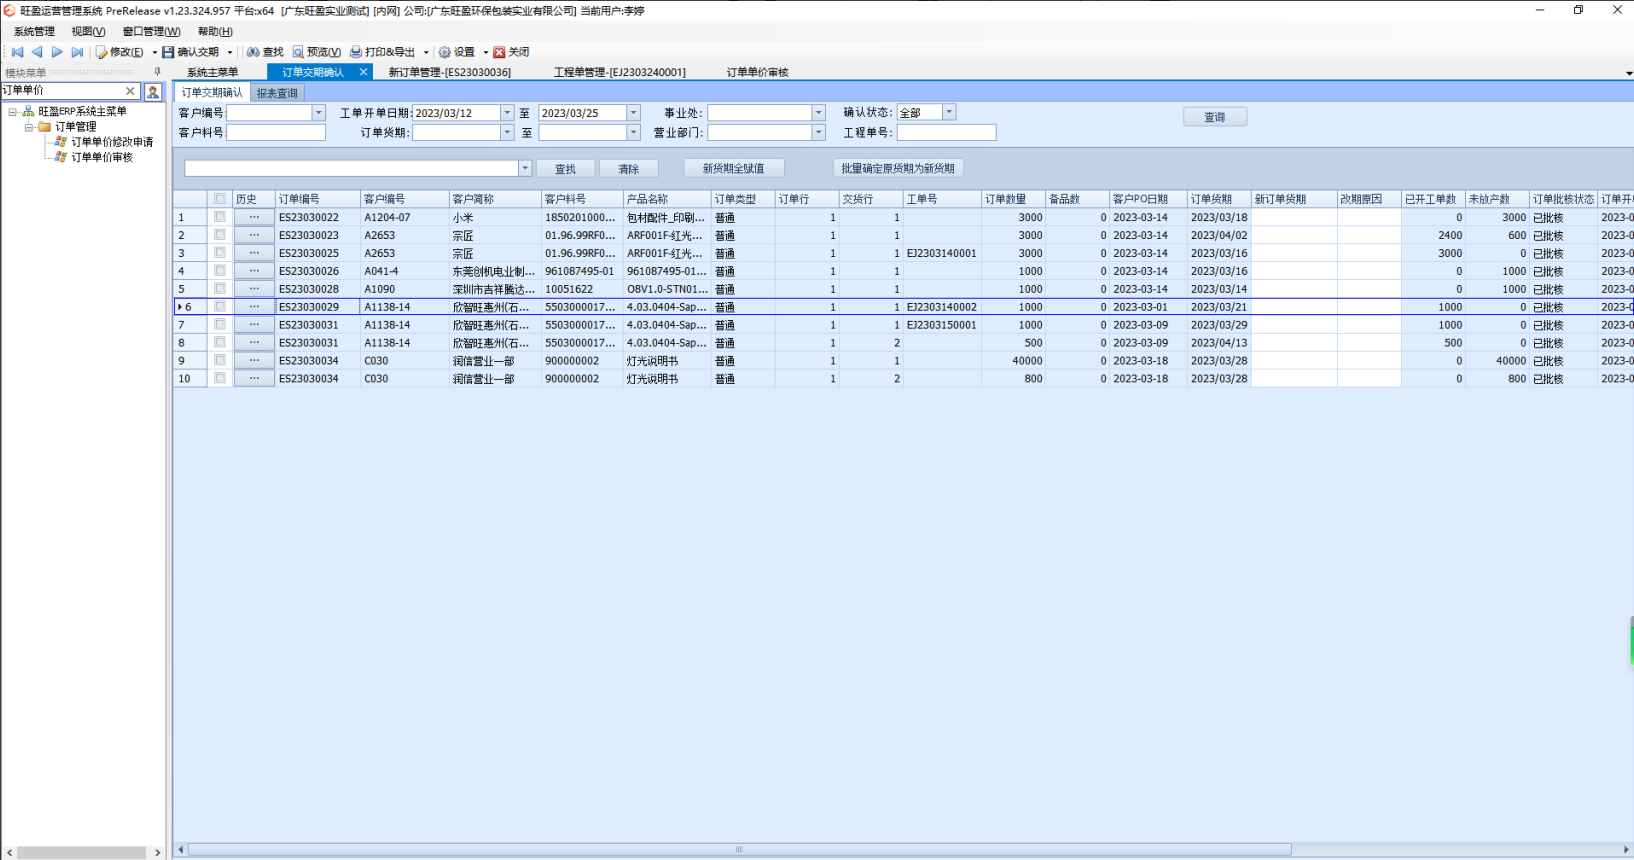1634x860 pixels.
Task: Click the left panel horizontal scrollbar
Action: [x=82, y=853]
